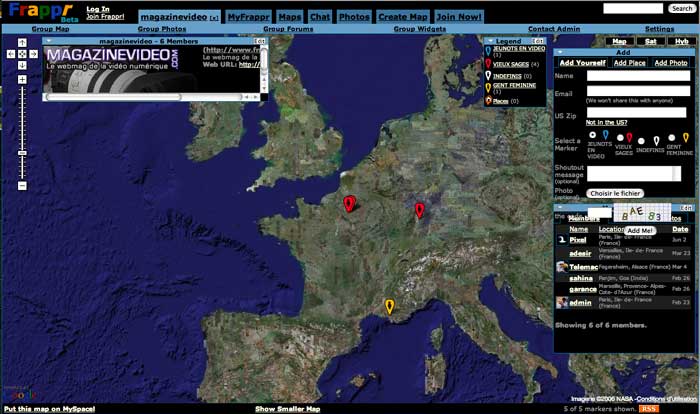Click Put this map on MySpace! link
This screenshot has height=414, width=700.
pos(49,409)
